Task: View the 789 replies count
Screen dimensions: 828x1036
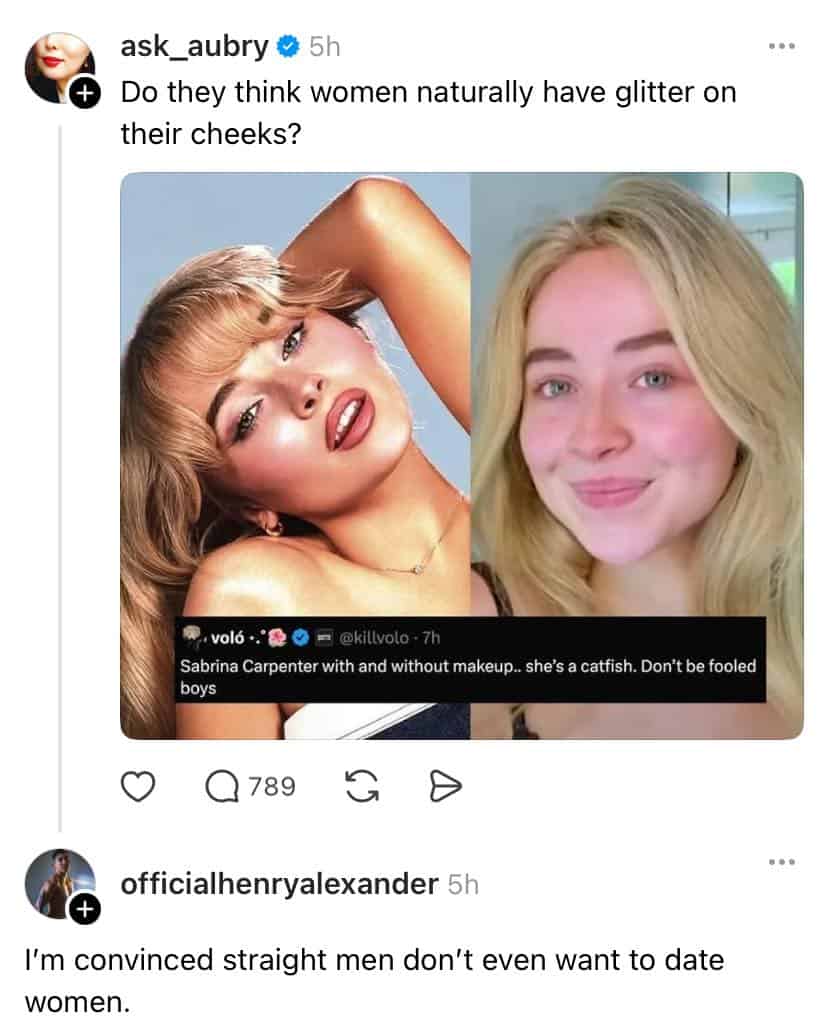Action: point(271,789)
